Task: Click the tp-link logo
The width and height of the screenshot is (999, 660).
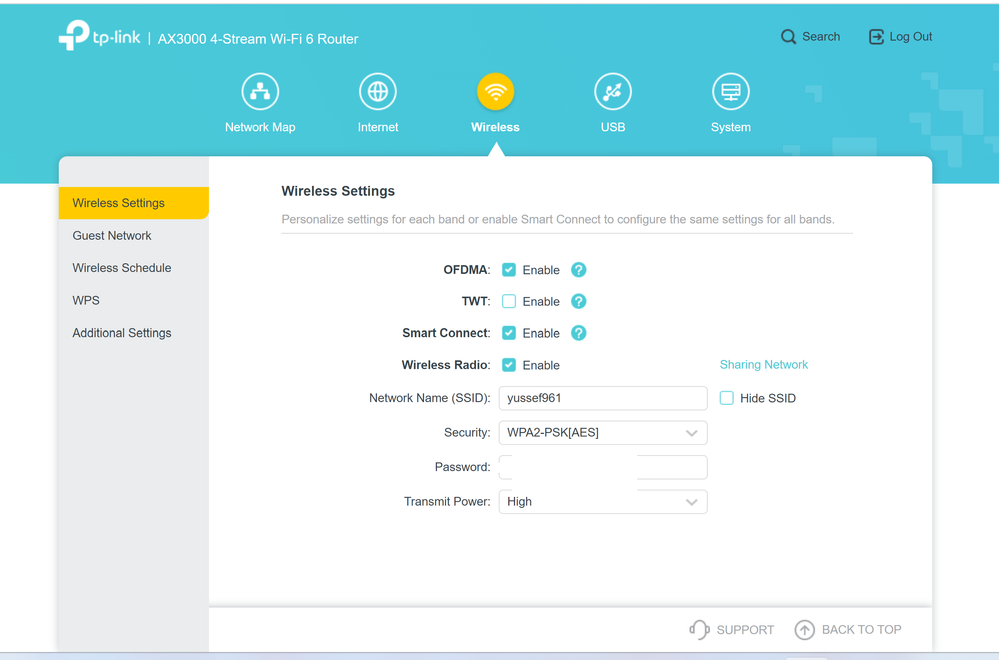Action: (100, 37)
